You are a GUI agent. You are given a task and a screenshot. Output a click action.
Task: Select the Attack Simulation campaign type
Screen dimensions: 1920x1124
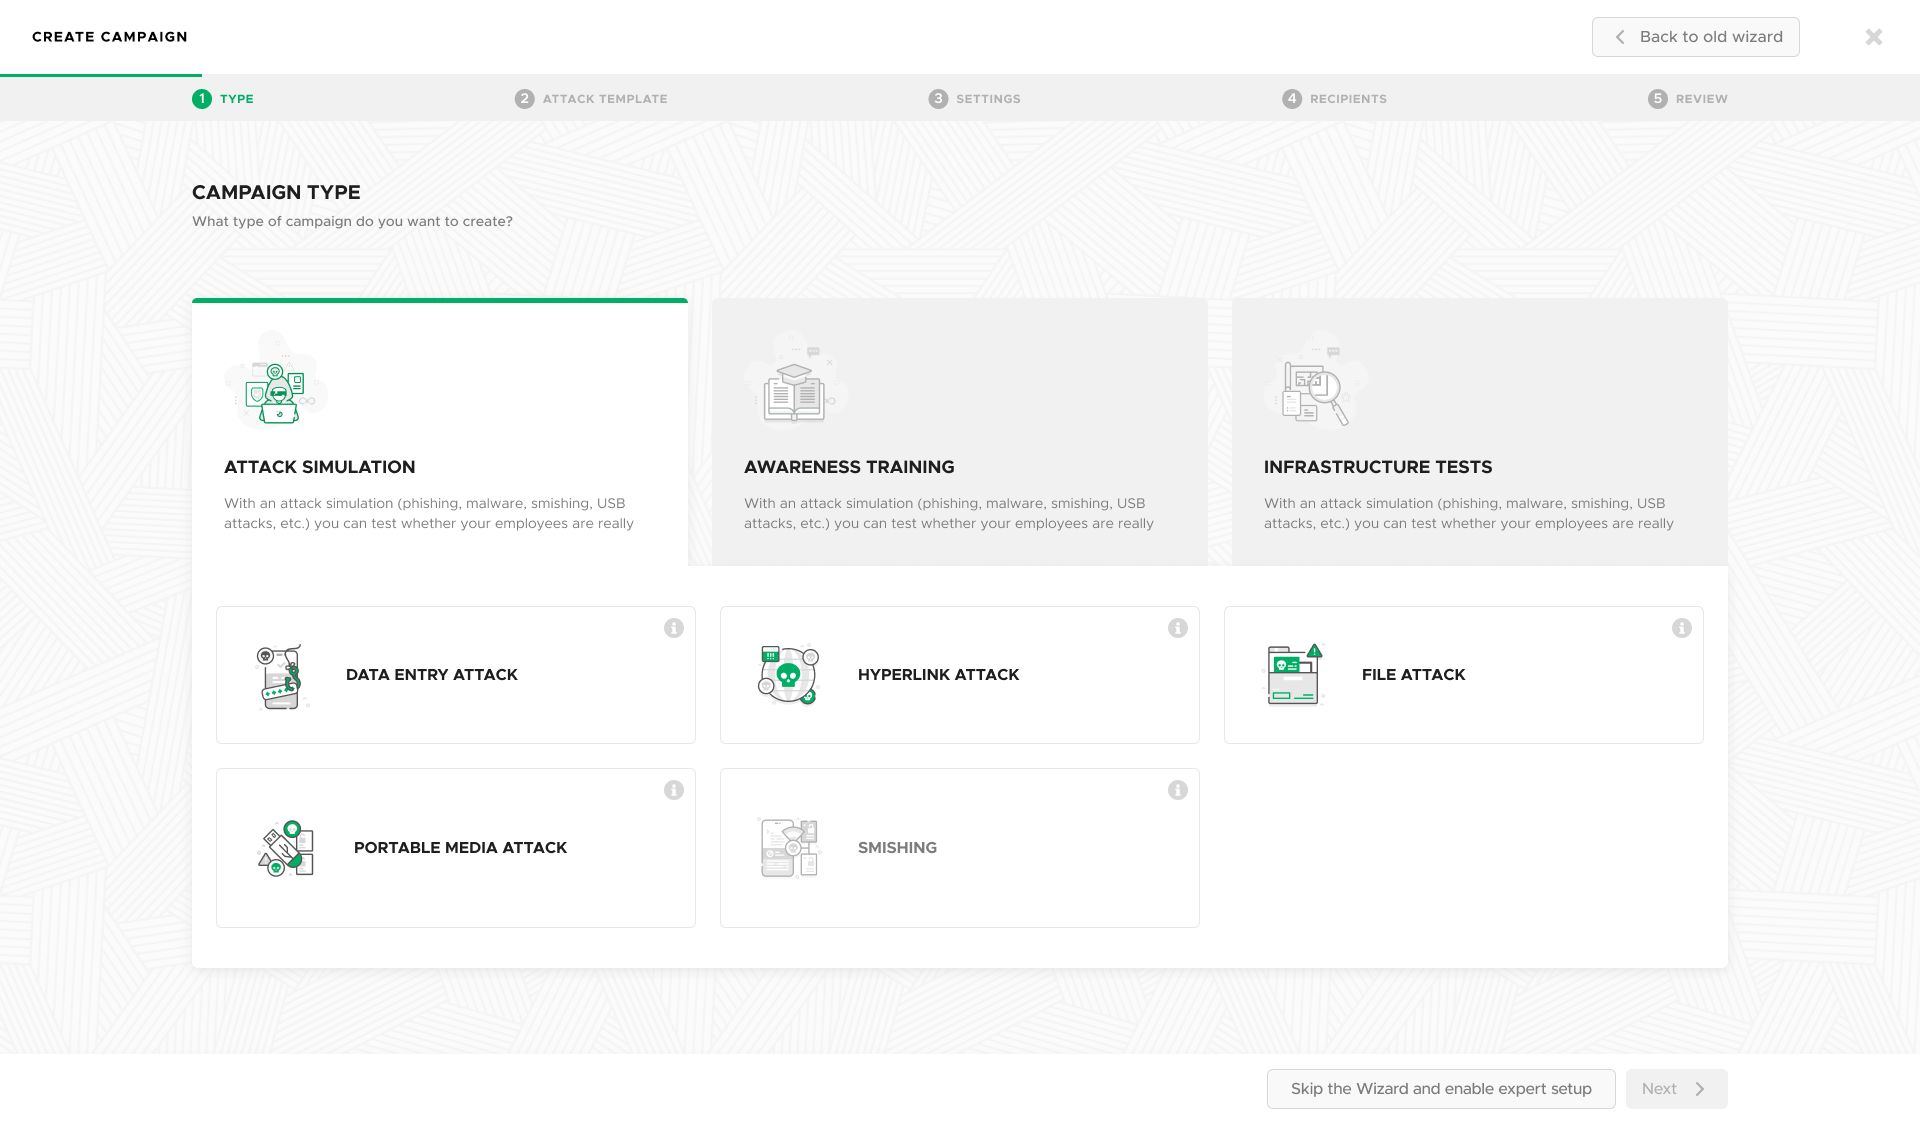point(440,432)
